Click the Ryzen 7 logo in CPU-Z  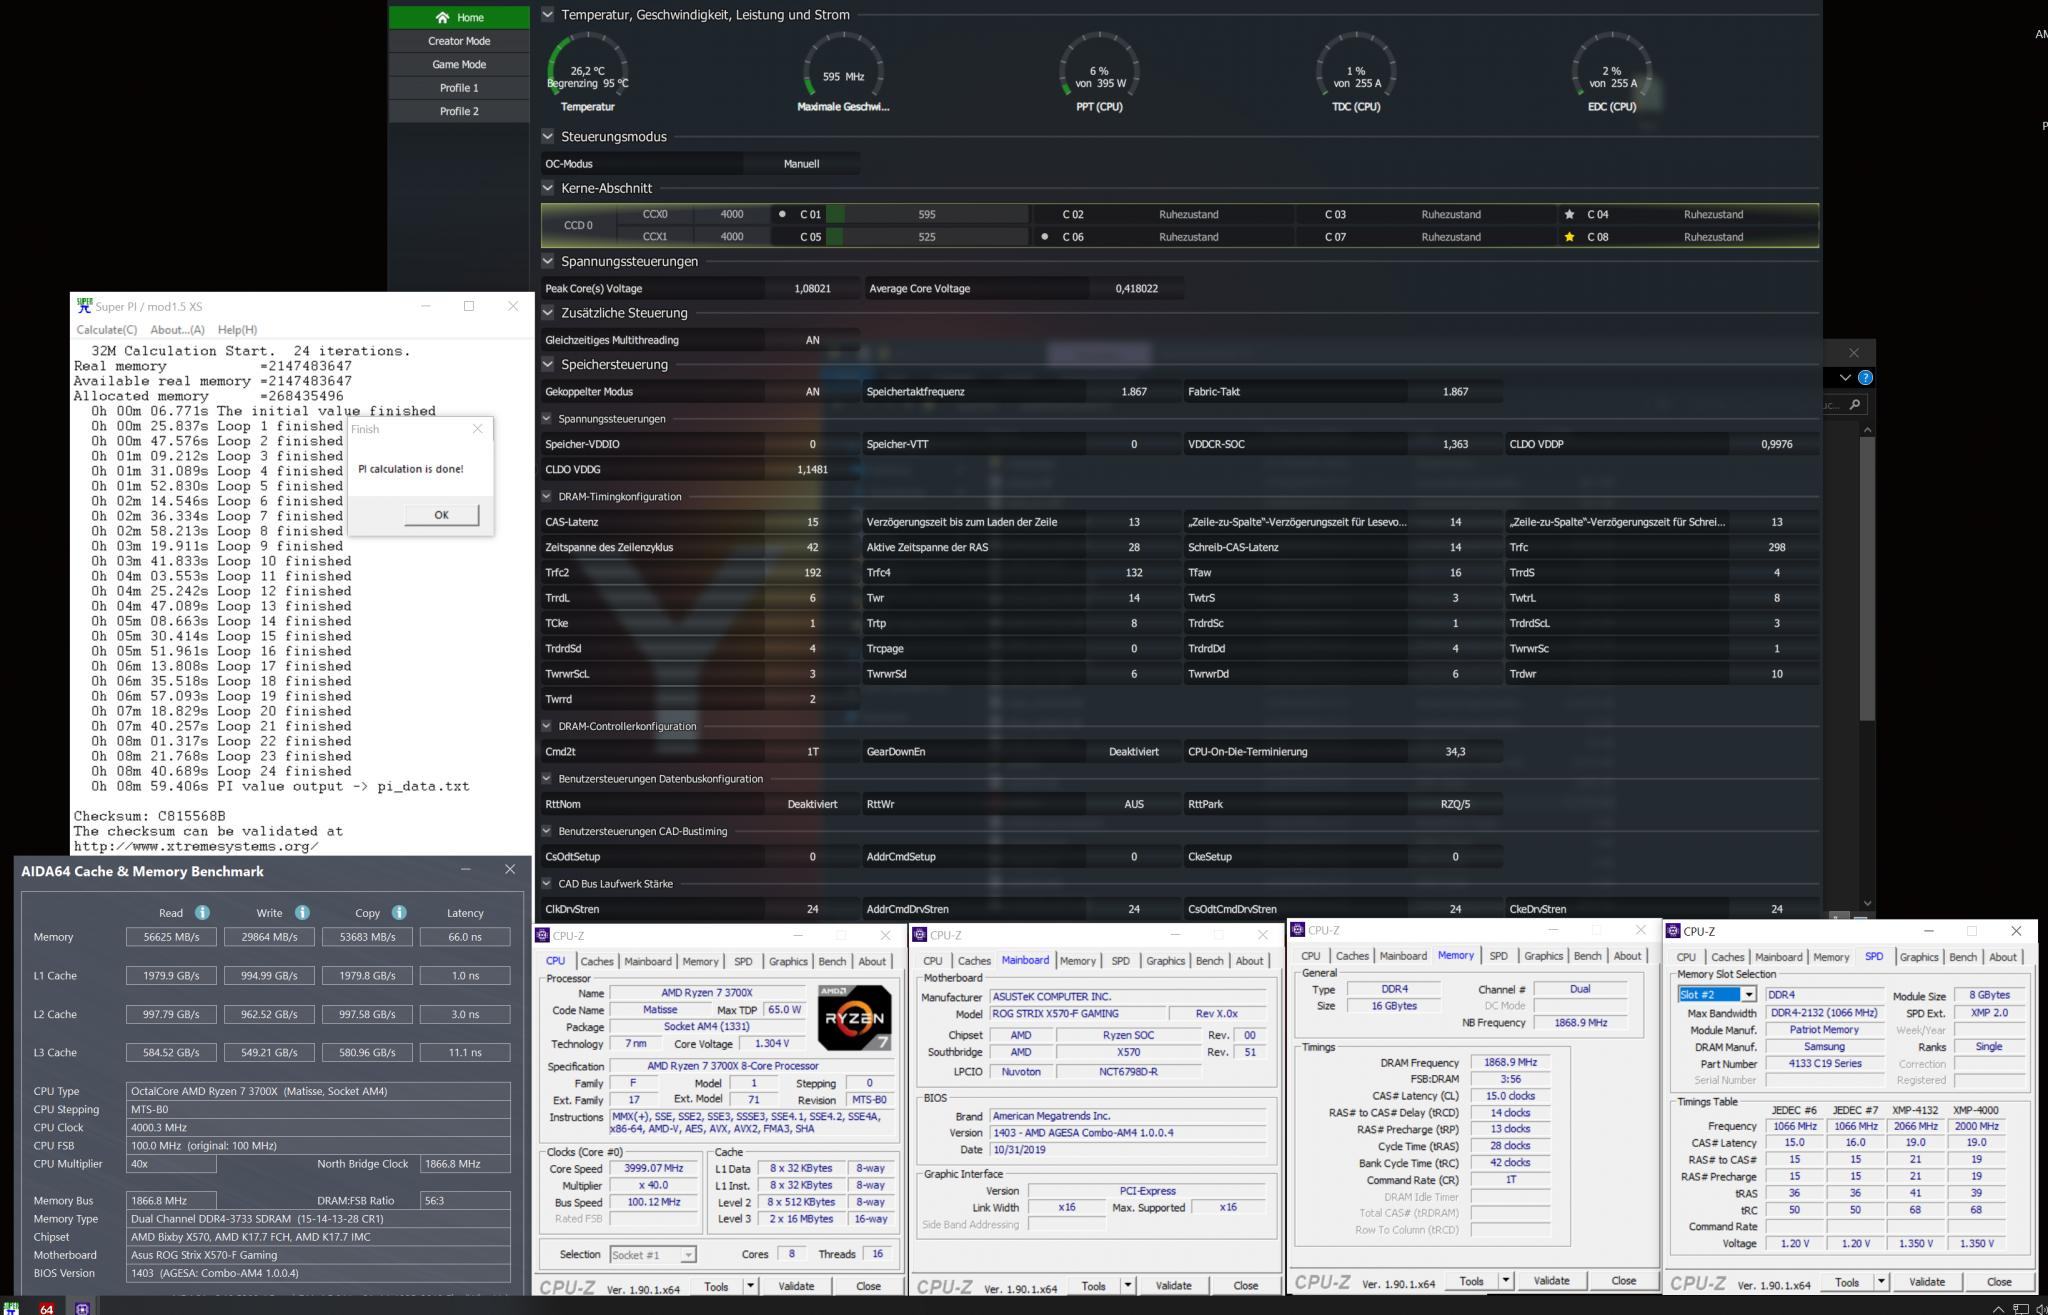point(854,1017)
